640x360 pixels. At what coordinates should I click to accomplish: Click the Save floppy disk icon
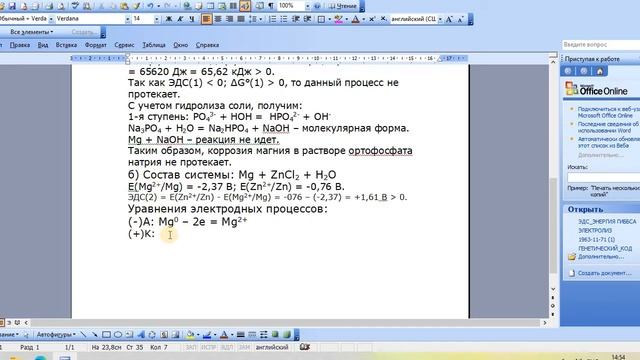tap(12, 6)
